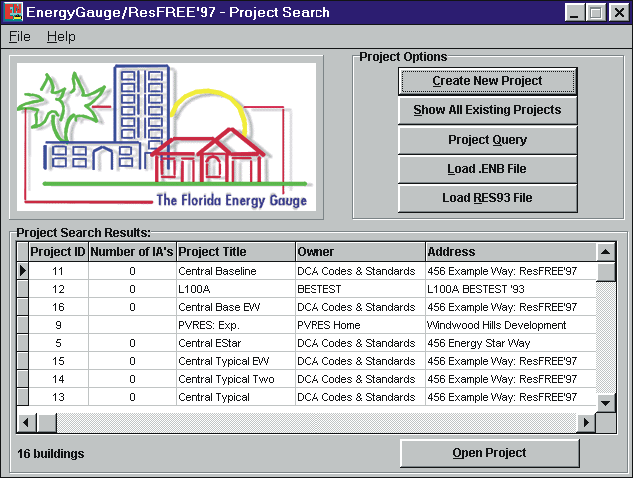The height and width of the screenshot is (478, 633).
Task: Minimize the Project Search window
Action: point(574,12)
